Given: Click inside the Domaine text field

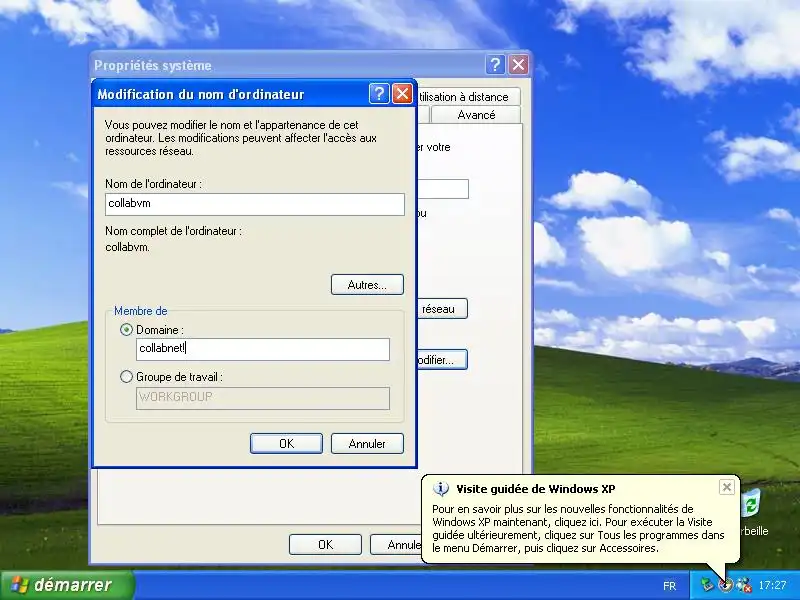Looking at the screenshot, I should (263, 349).
